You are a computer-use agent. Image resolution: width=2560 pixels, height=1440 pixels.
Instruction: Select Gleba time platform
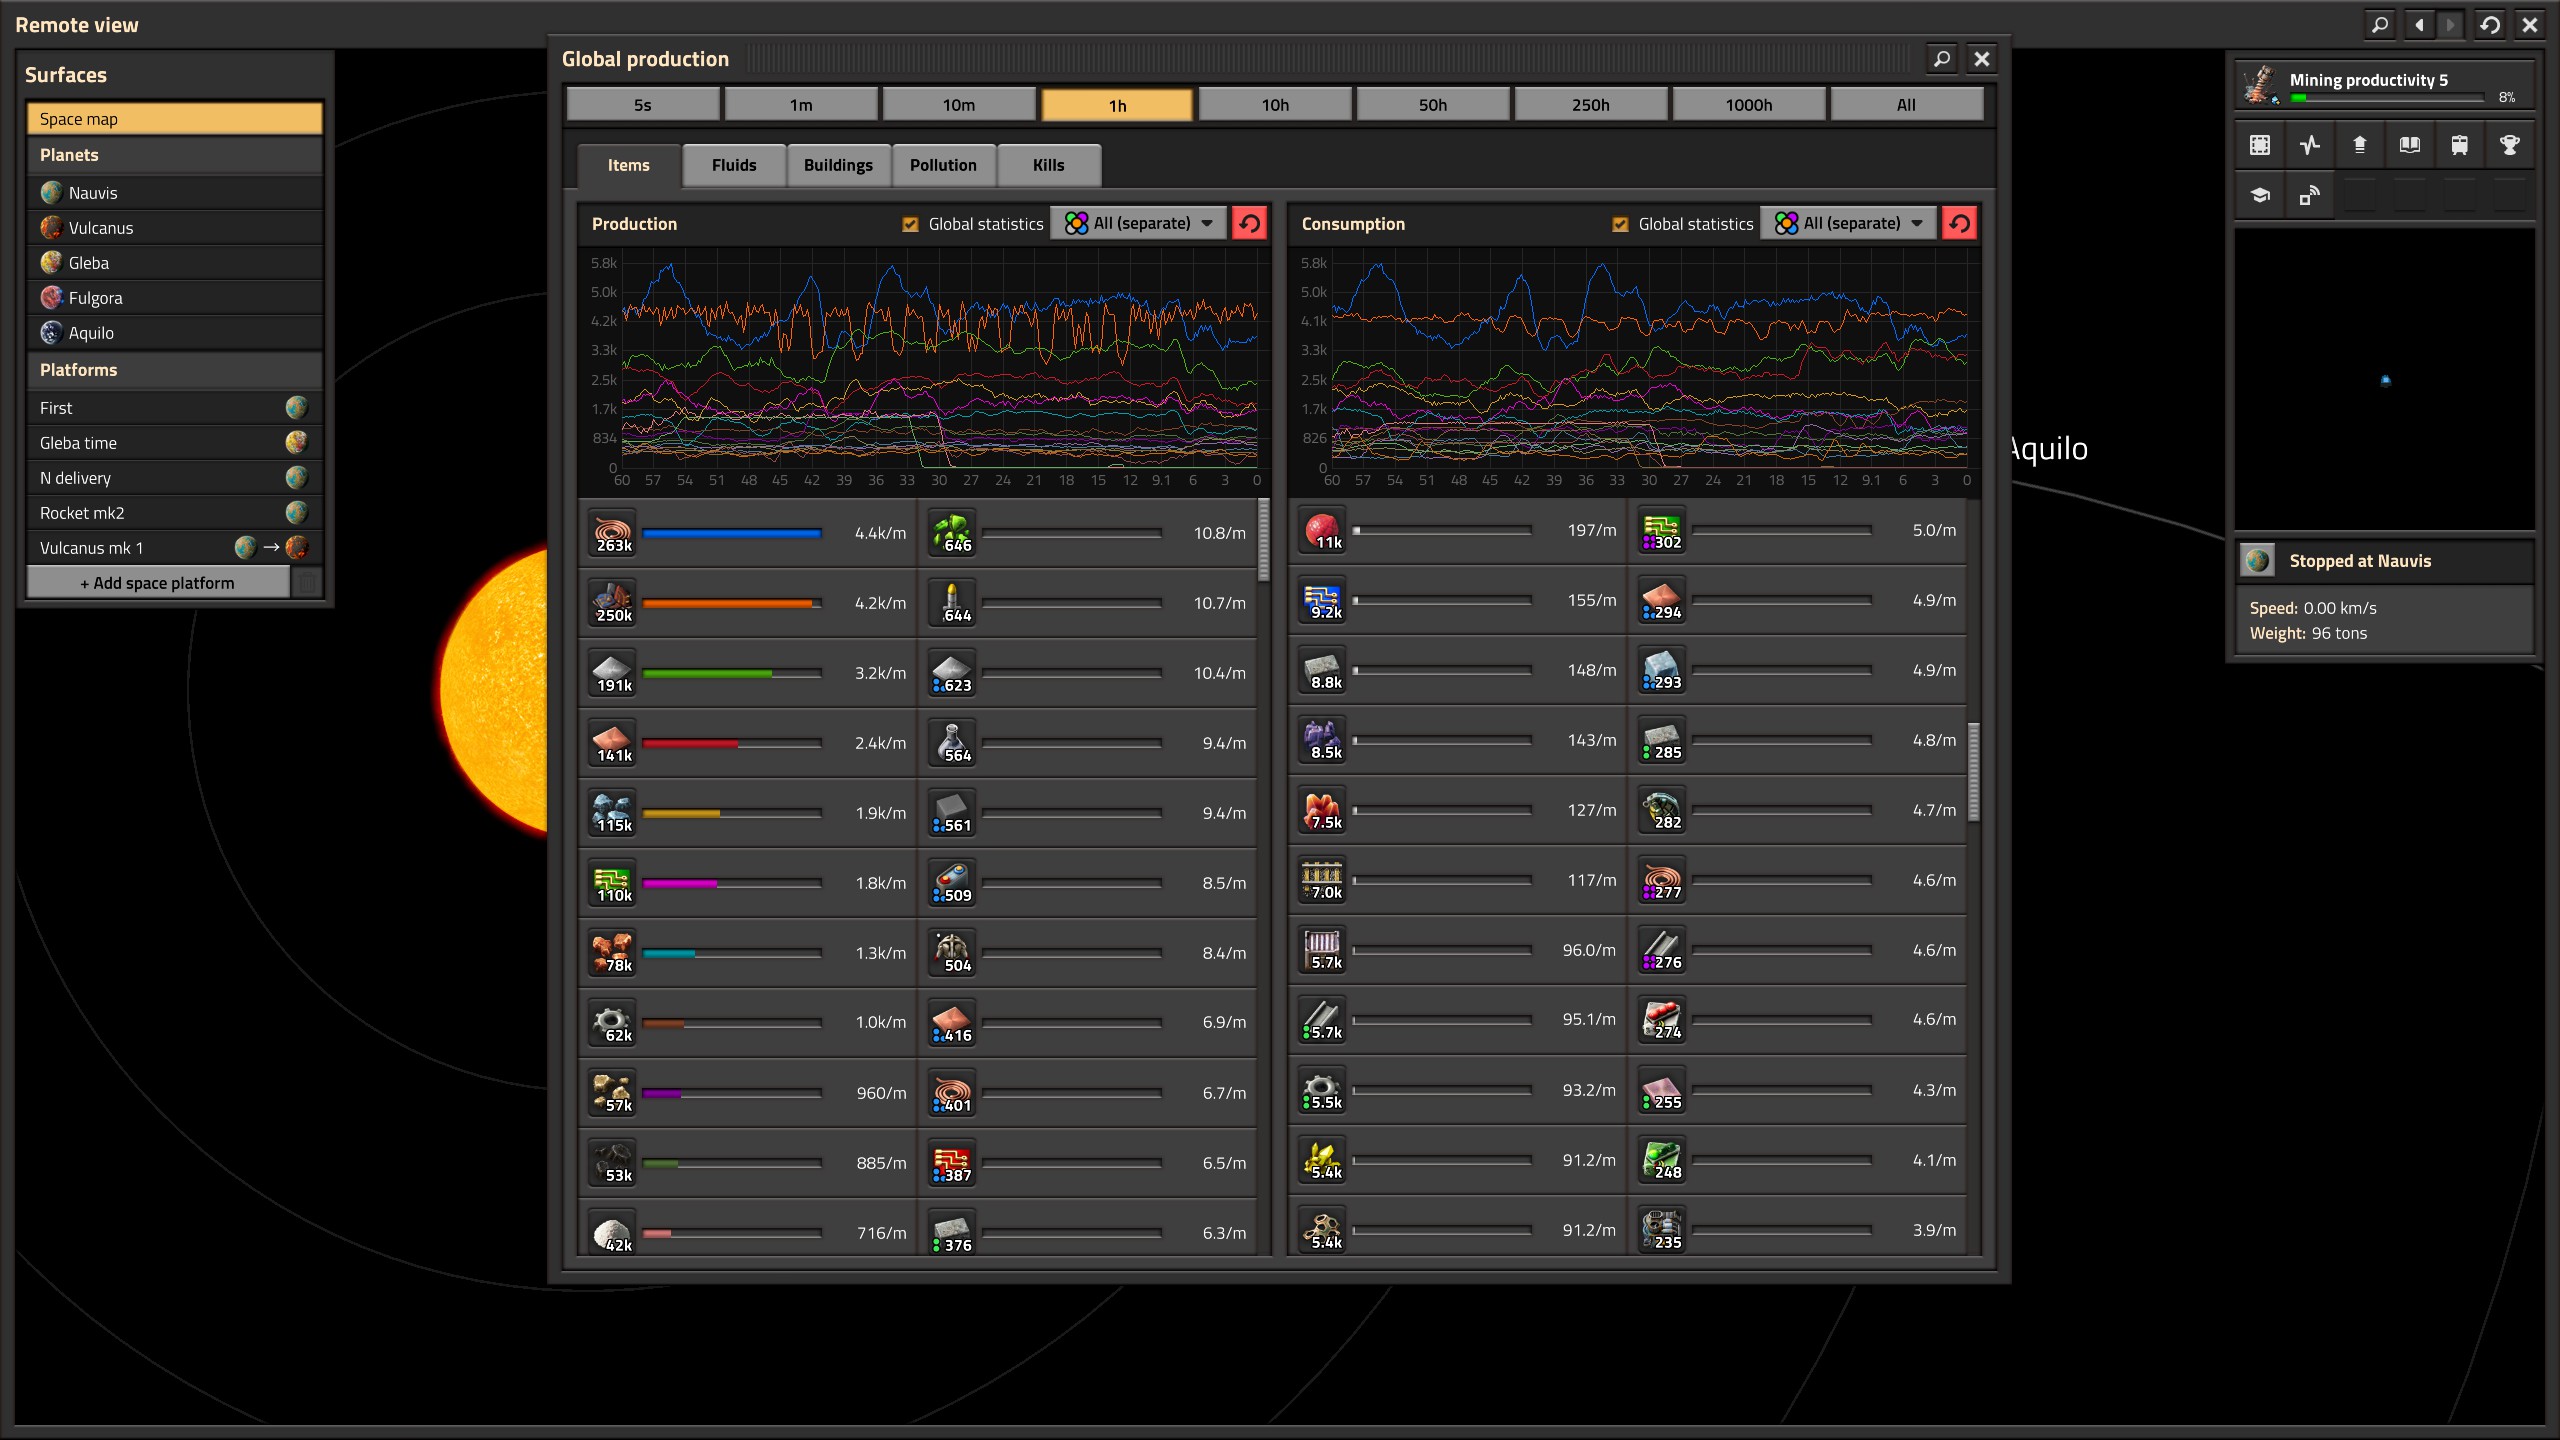point(175,443)
